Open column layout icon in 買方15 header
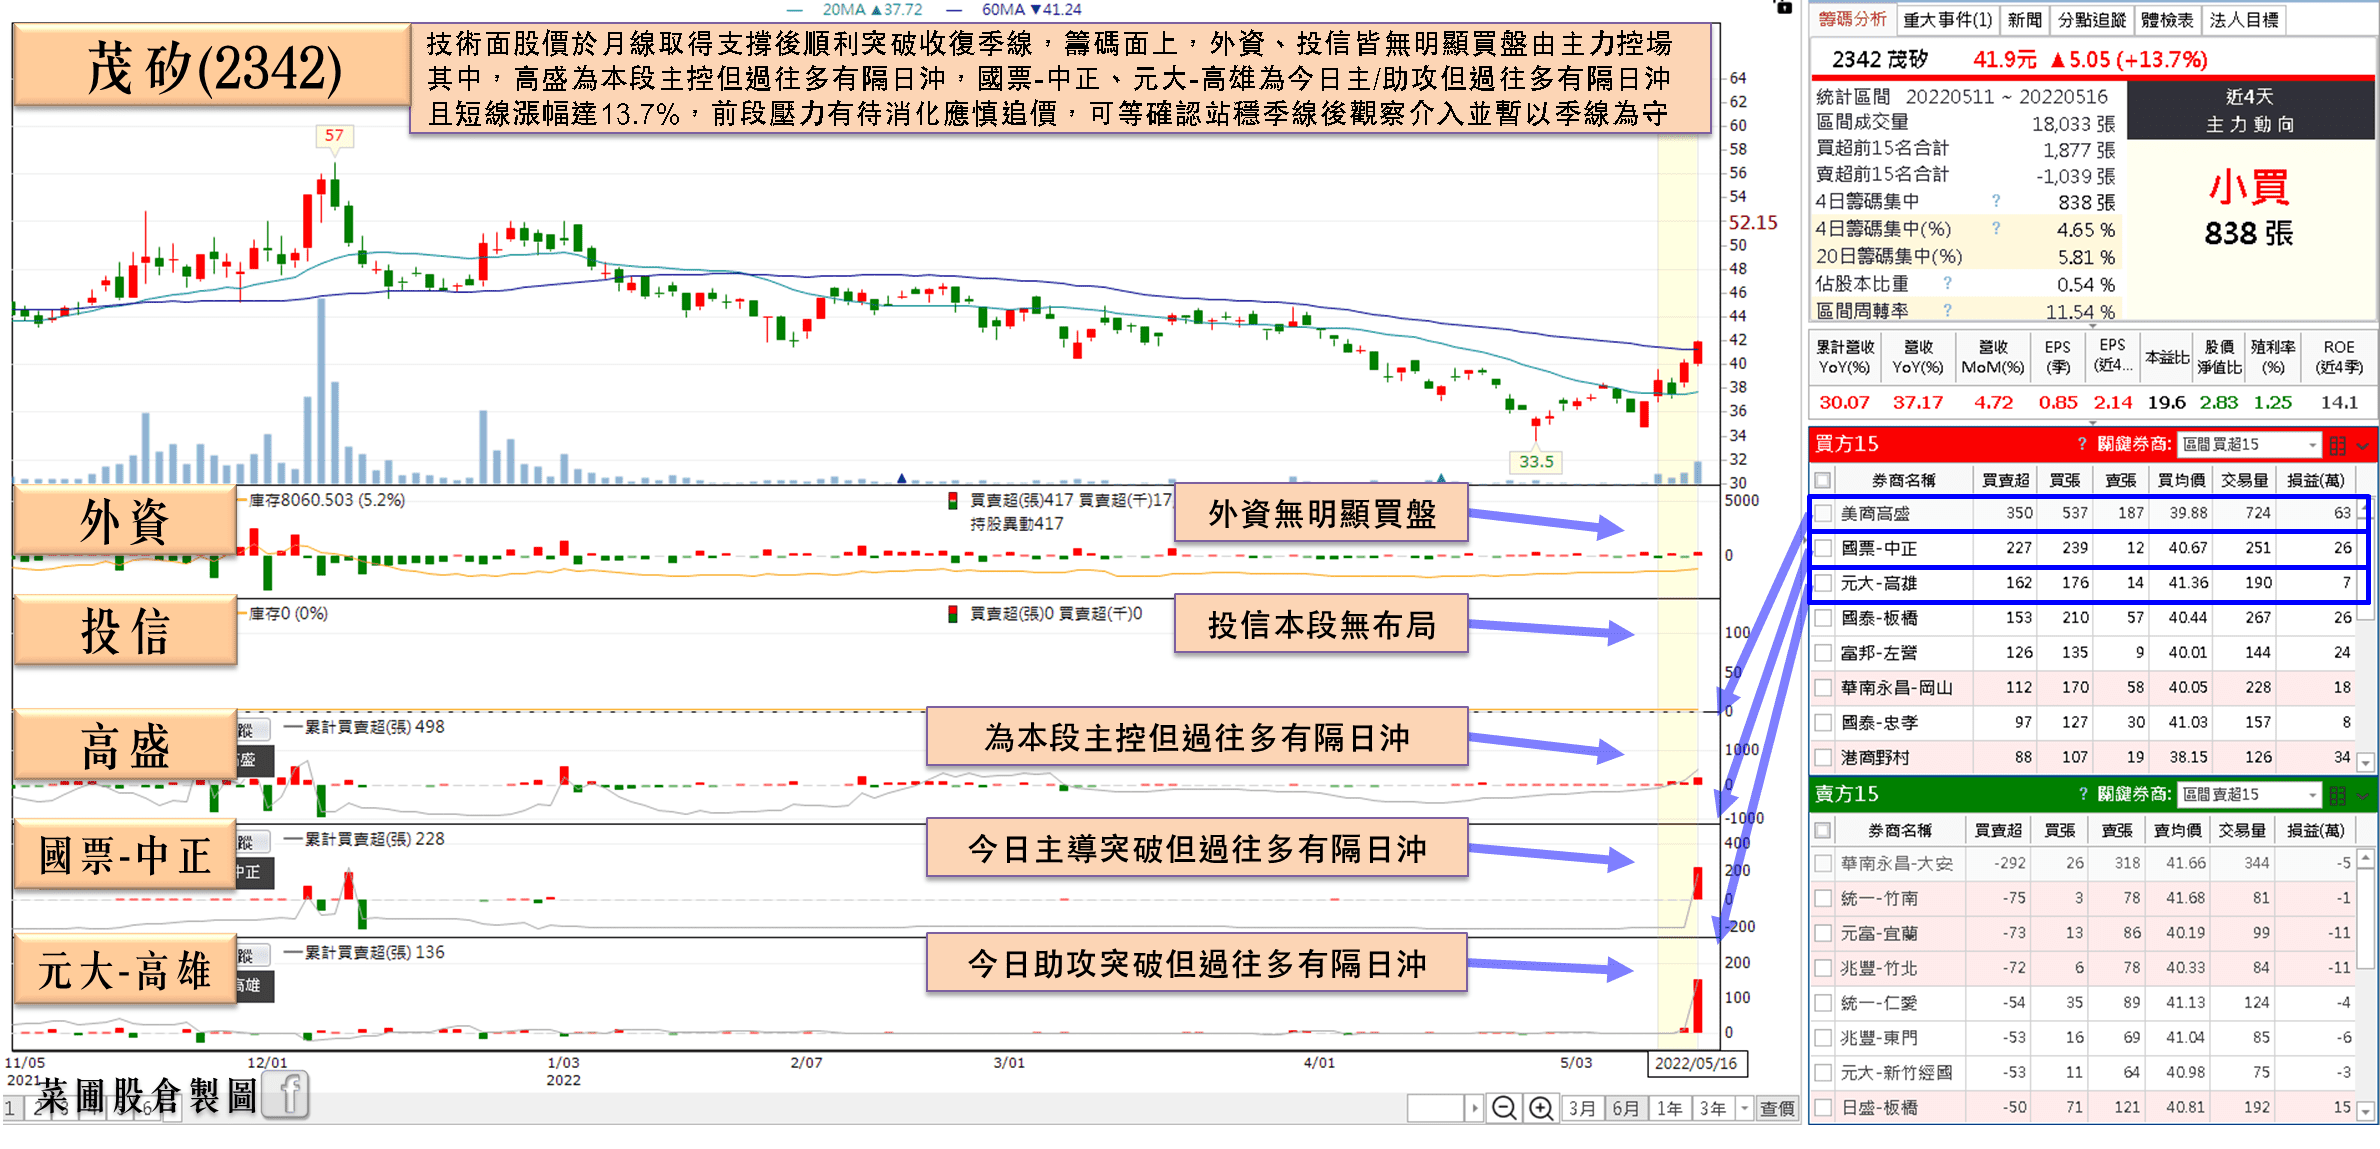 [x=2337, y=444]
